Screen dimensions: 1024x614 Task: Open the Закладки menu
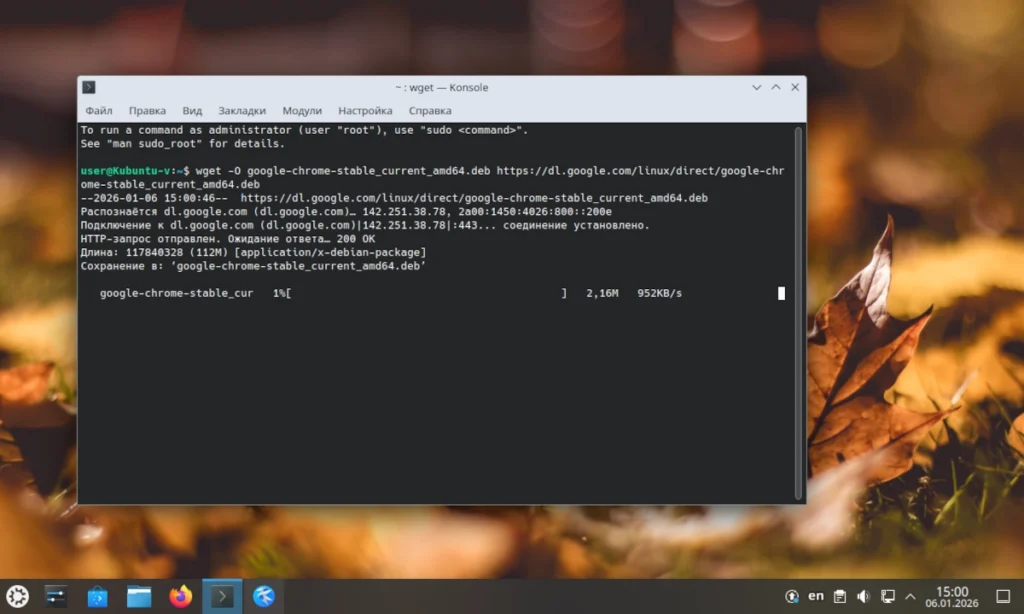point(242,110)
